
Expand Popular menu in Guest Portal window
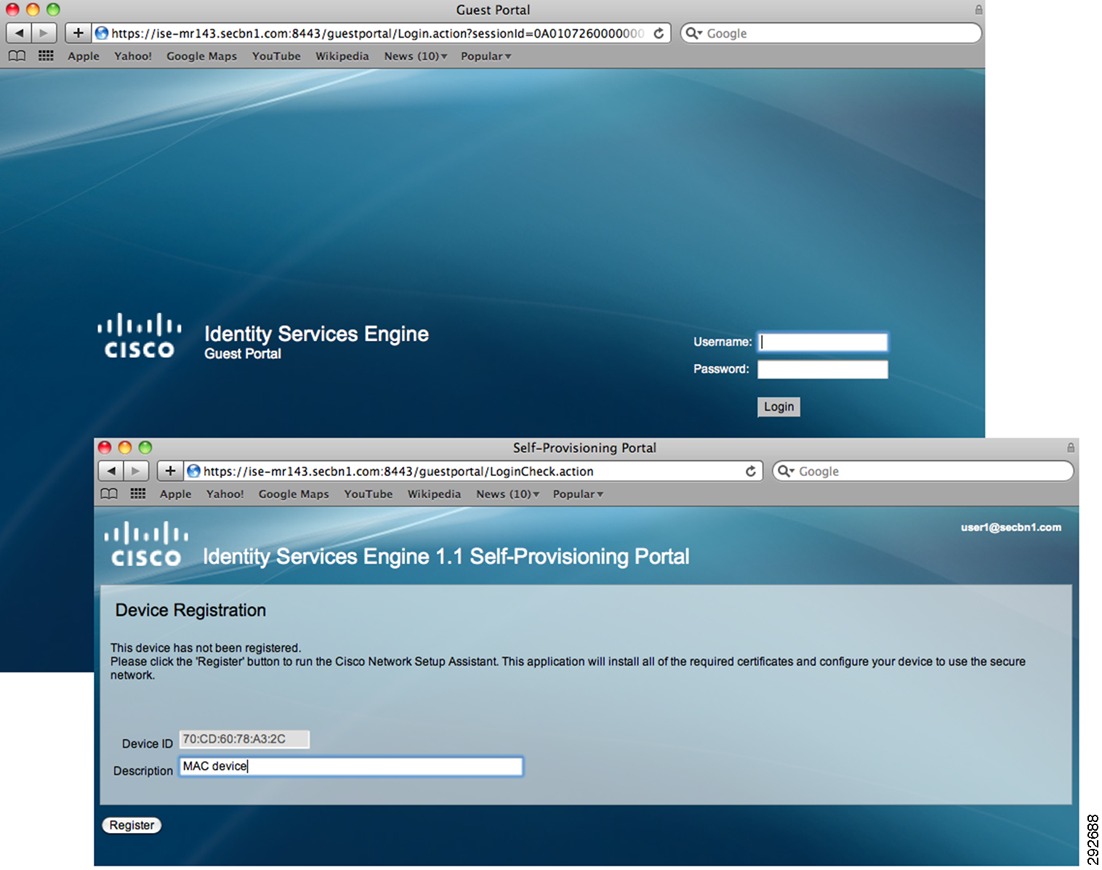pyautogui.click(x=486, y=56)
